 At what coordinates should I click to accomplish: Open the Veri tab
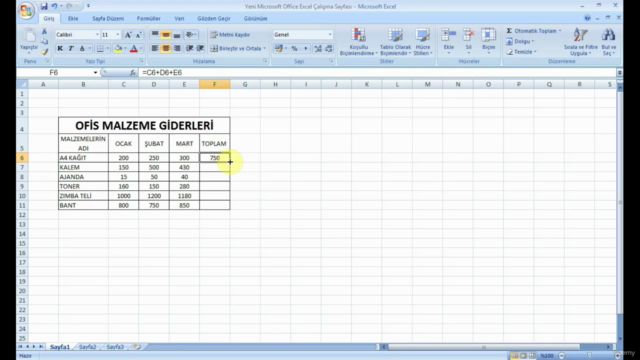(x=179, y=18)
